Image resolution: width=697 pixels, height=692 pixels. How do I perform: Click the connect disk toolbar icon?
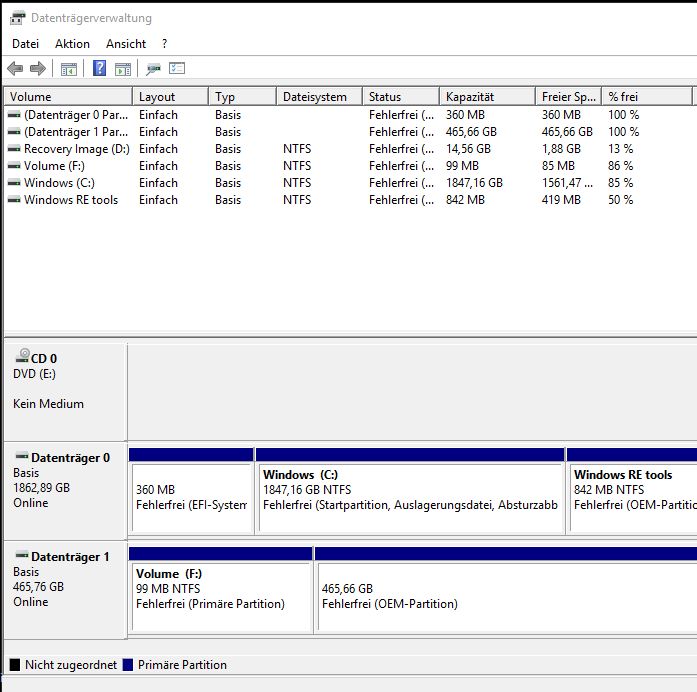tap(153, 69)
